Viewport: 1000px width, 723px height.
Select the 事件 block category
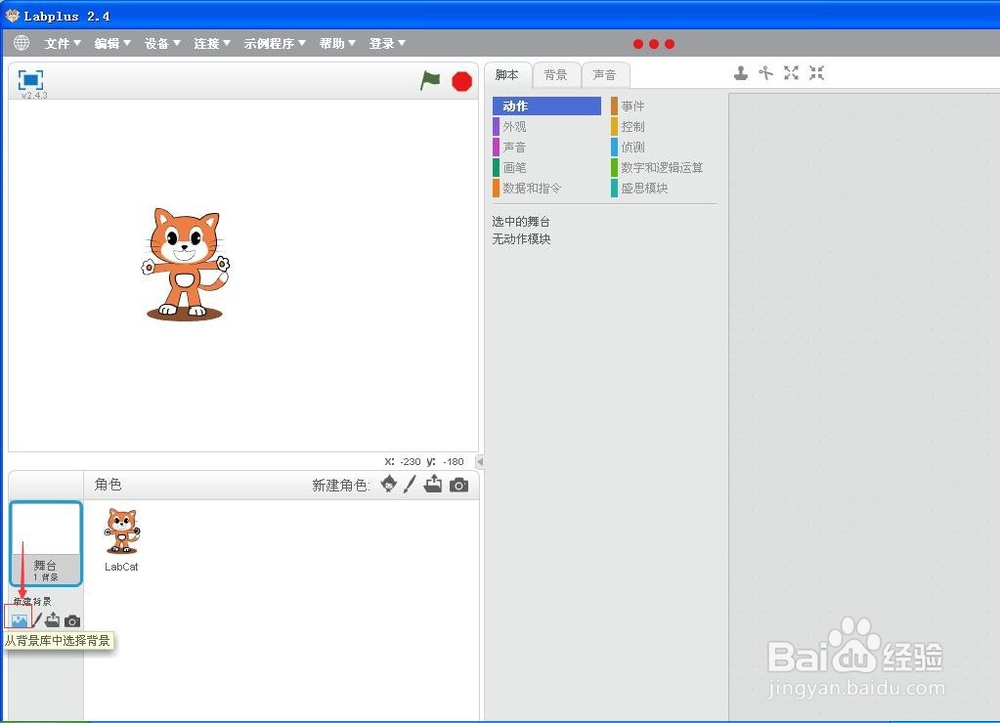[663, 106]
